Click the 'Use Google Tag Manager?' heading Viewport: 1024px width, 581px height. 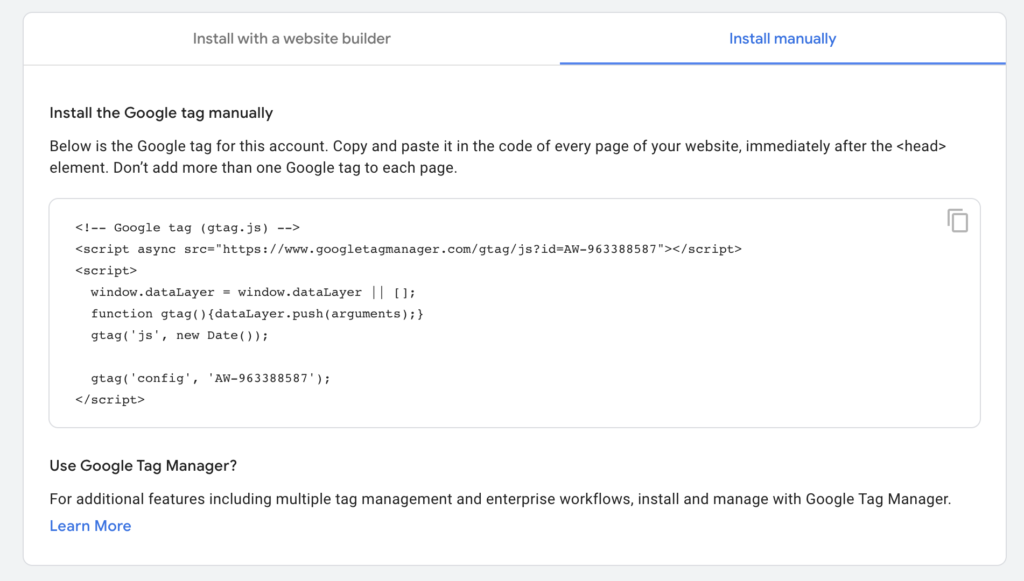(143, 465)
